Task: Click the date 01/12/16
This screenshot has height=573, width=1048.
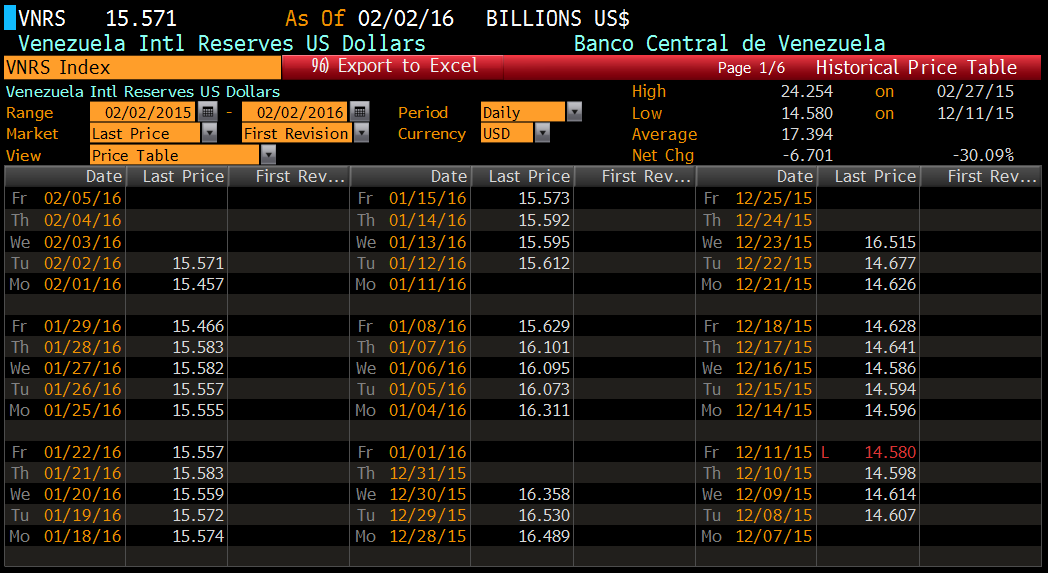Action: [428, 263]
